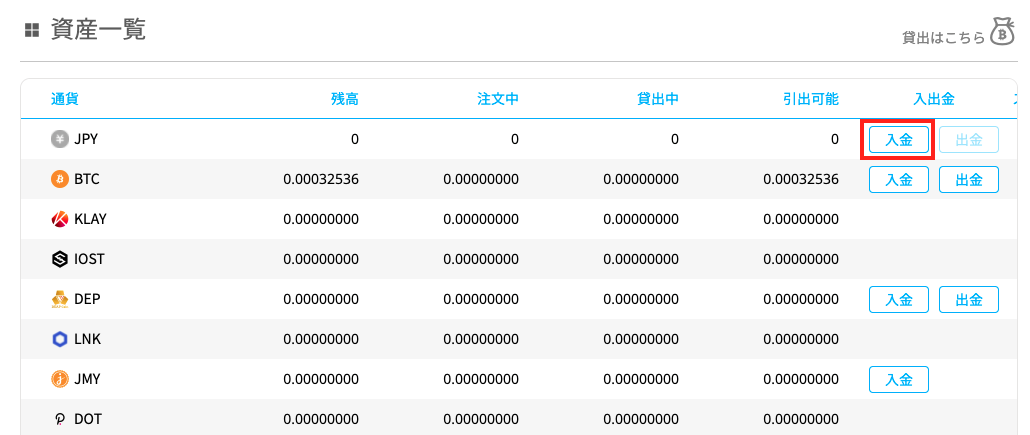Viewport: 1030px width, 435px height.
Task: Sort by 引出可能 column header
Action: click(811, 99)
